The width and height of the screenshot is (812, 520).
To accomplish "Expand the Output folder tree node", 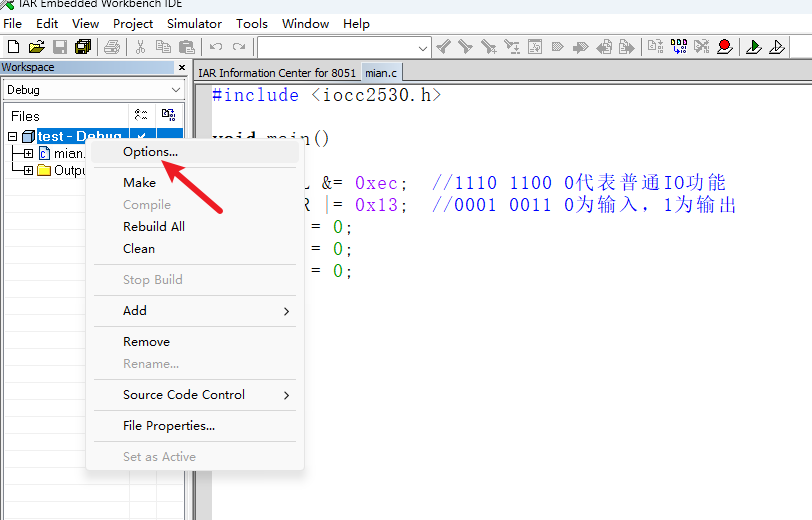I will coord(28,170).
